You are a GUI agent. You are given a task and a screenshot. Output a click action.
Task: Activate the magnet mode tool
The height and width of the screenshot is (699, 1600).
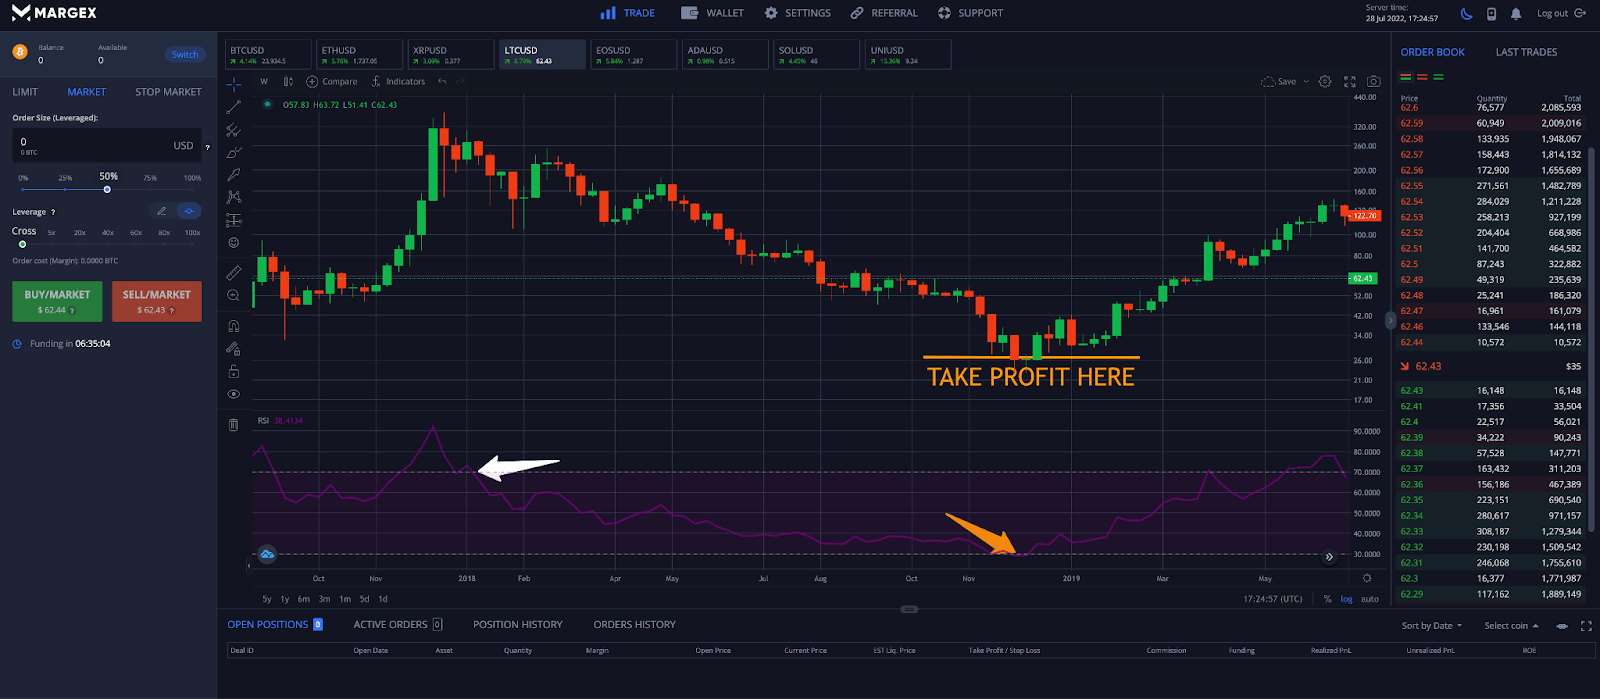click(x=234, y=326)
